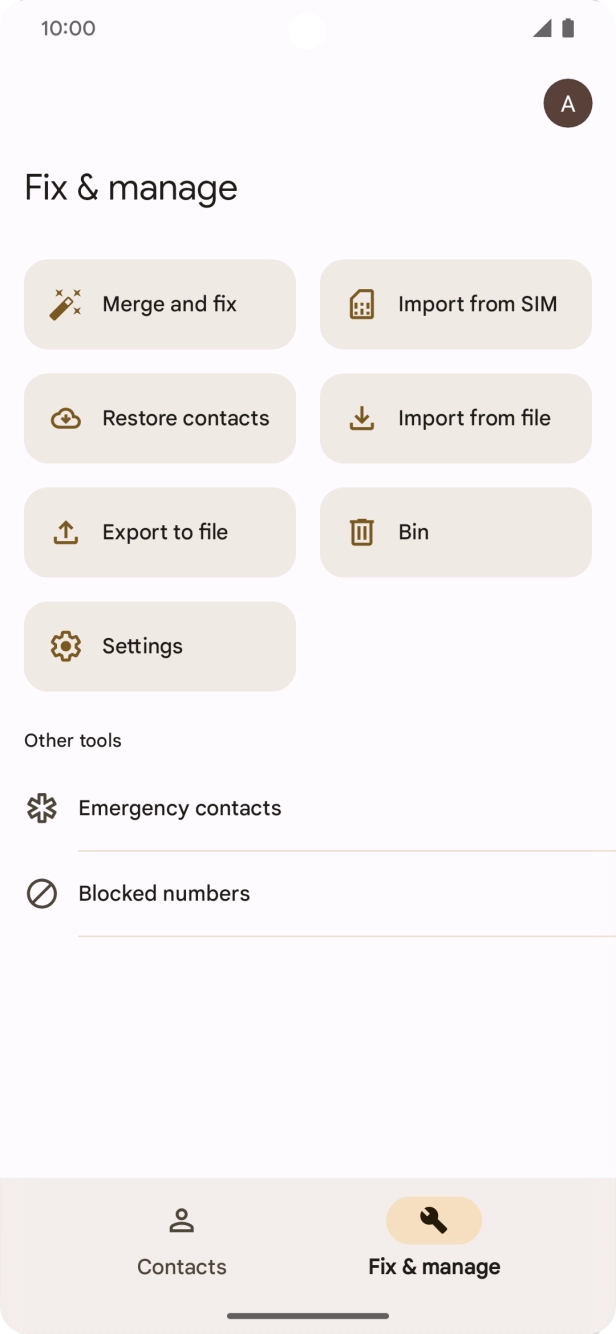Tap the Settings gear icon
Viewport: 616px width, 1334px height.
65,646
